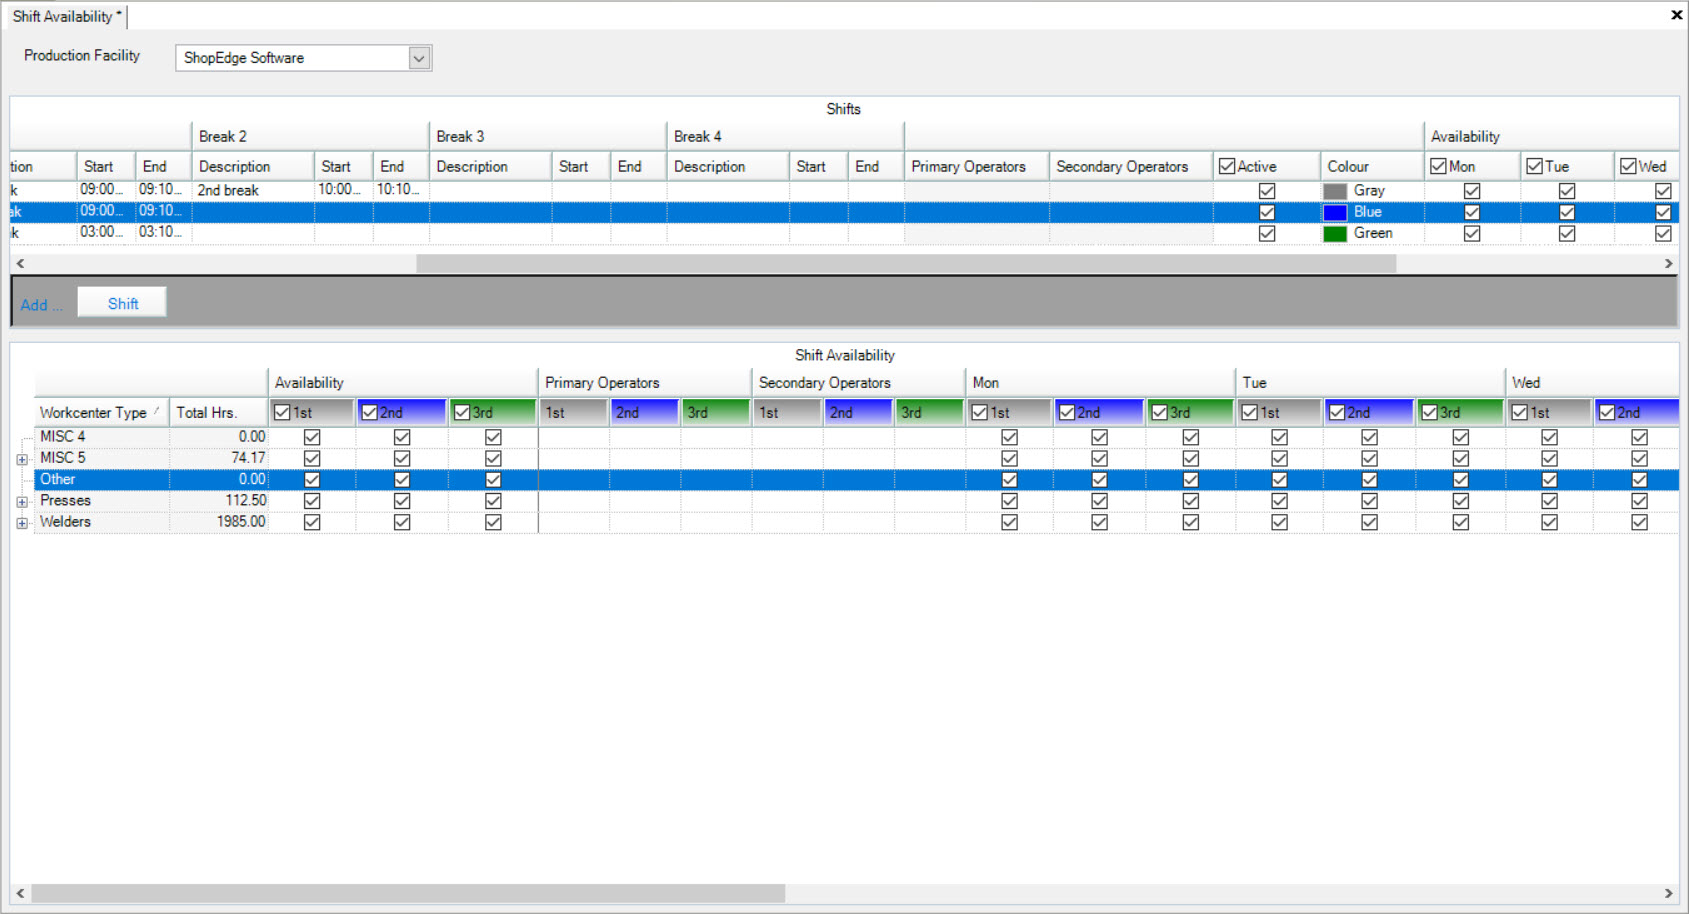Click the MISC 5 total hours 74.17 cell
This screenshot has height=914, width=1689.
pyautogui.click(x=219, y=458)
